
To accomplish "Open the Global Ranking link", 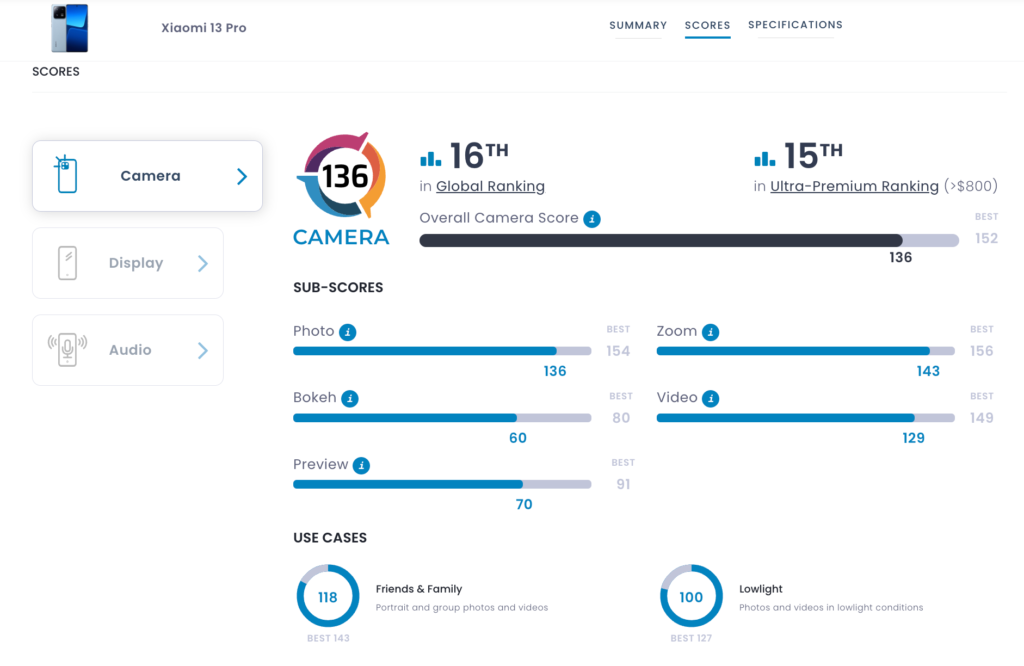I will (x=490, y=186).
